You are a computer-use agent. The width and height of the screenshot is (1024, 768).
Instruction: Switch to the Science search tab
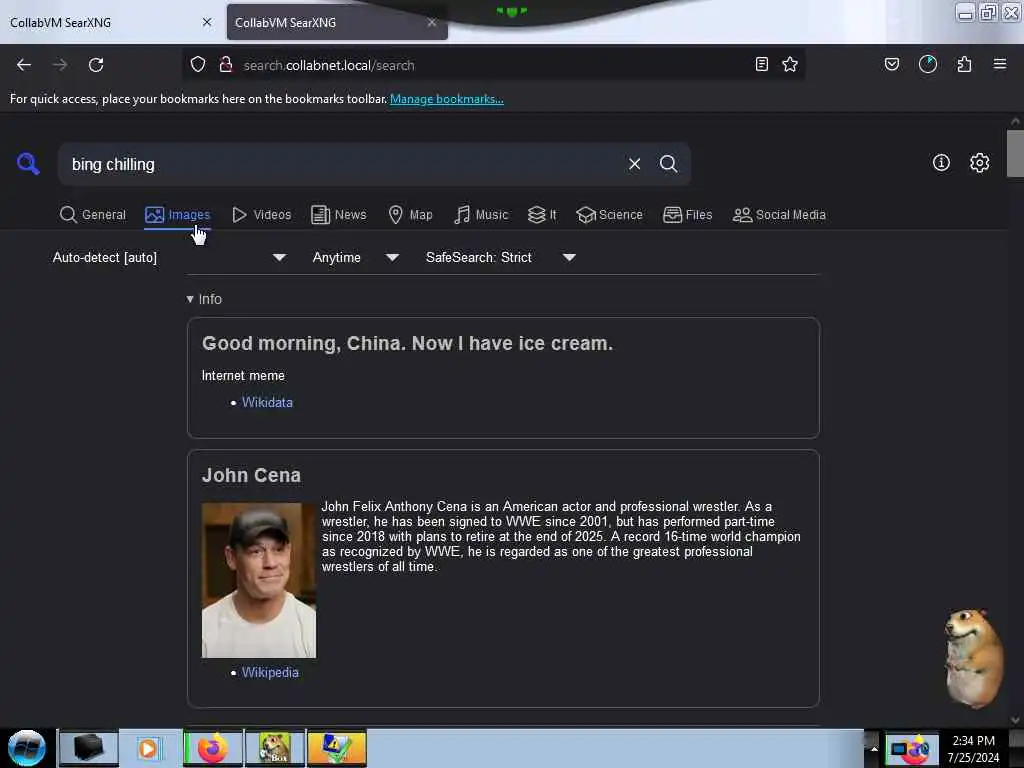(609, 214)
